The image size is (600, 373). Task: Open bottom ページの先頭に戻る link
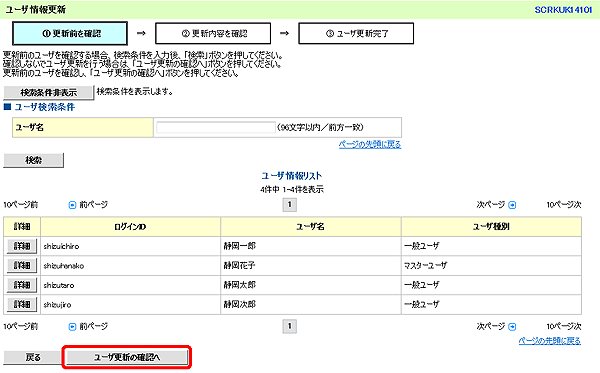point(549,340)
